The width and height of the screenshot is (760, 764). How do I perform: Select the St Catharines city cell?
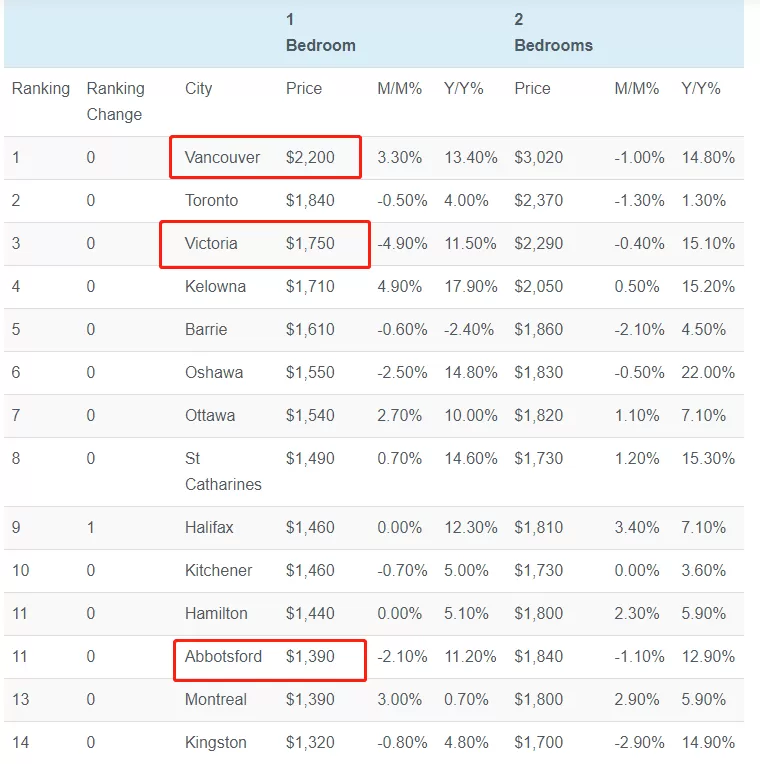(223, 471)
